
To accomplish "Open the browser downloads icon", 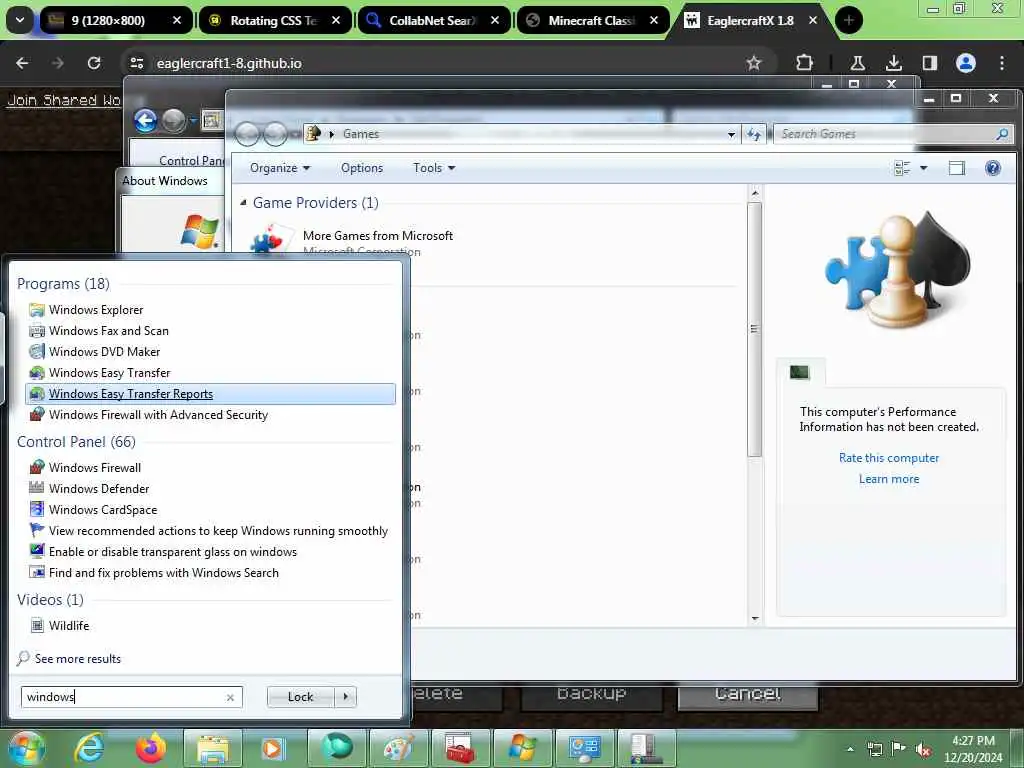I will point(893,63).
